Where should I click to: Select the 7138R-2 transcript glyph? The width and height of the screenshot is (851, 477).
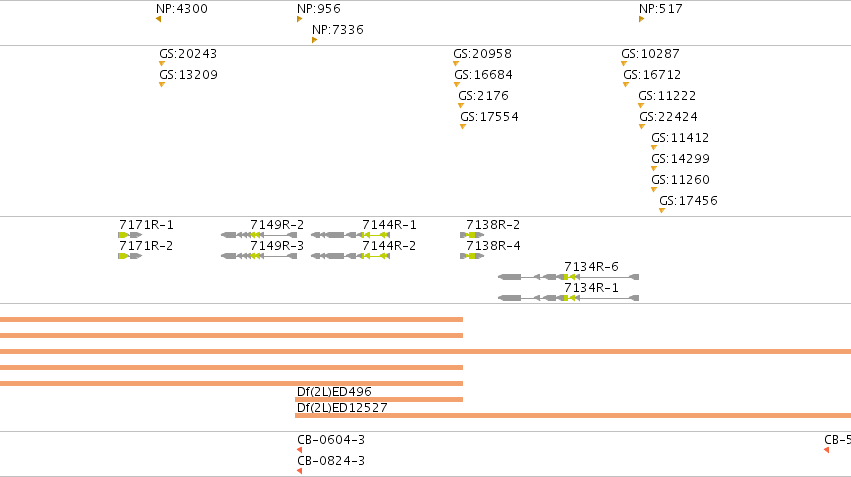[472, 235]
